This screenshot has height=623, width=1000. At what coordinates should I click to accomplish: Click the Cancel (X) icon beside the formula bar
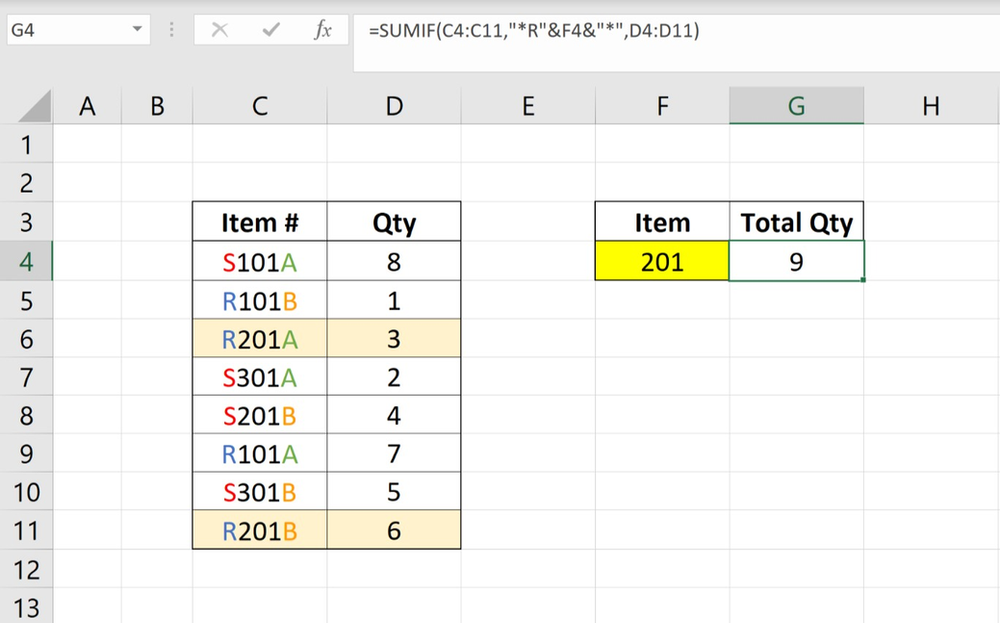(x=220, y=30)
